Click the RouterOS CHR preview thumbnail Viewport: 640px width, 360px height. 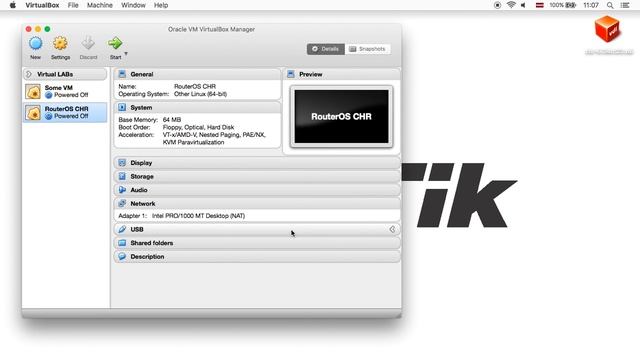[x=341, y=117]
